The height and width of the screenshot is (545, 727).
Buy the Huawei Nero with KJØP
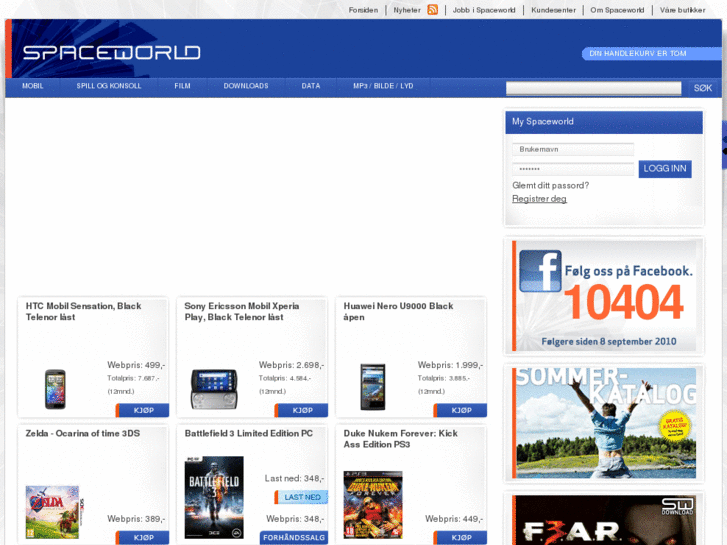pyautogui.click(x=460, y=410)
